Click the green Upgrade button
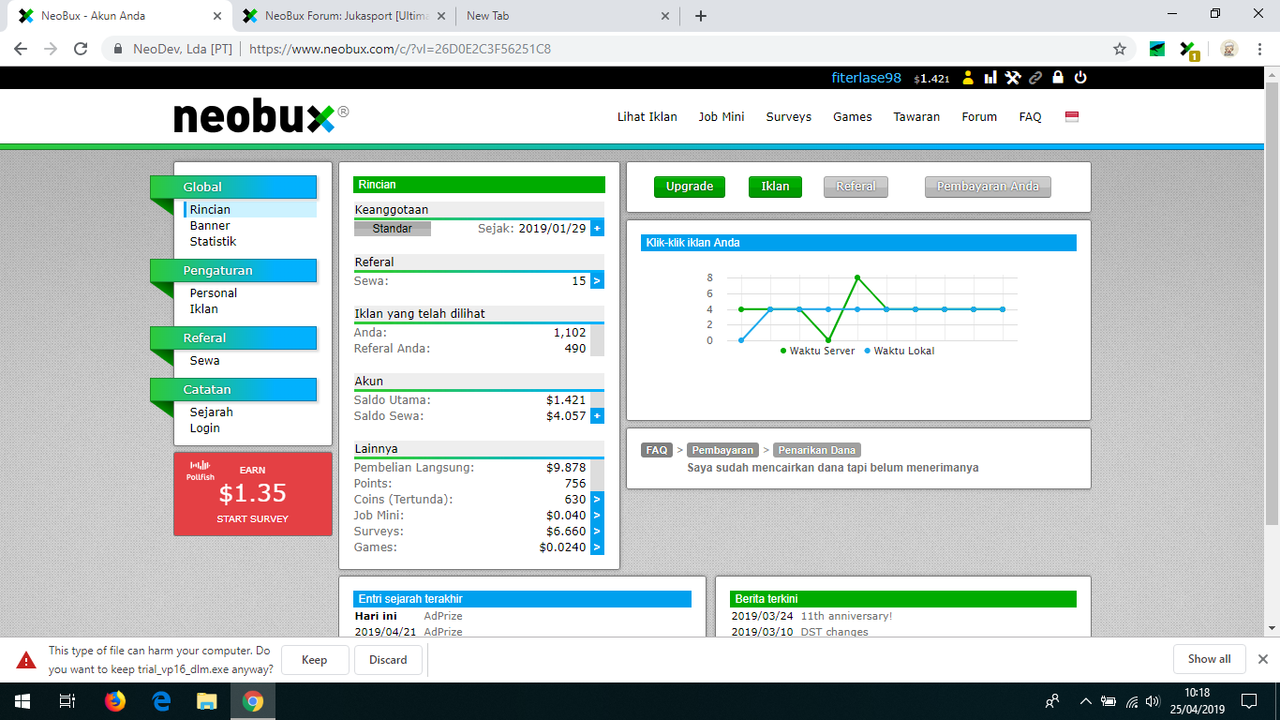 click(x=689, y=186)
